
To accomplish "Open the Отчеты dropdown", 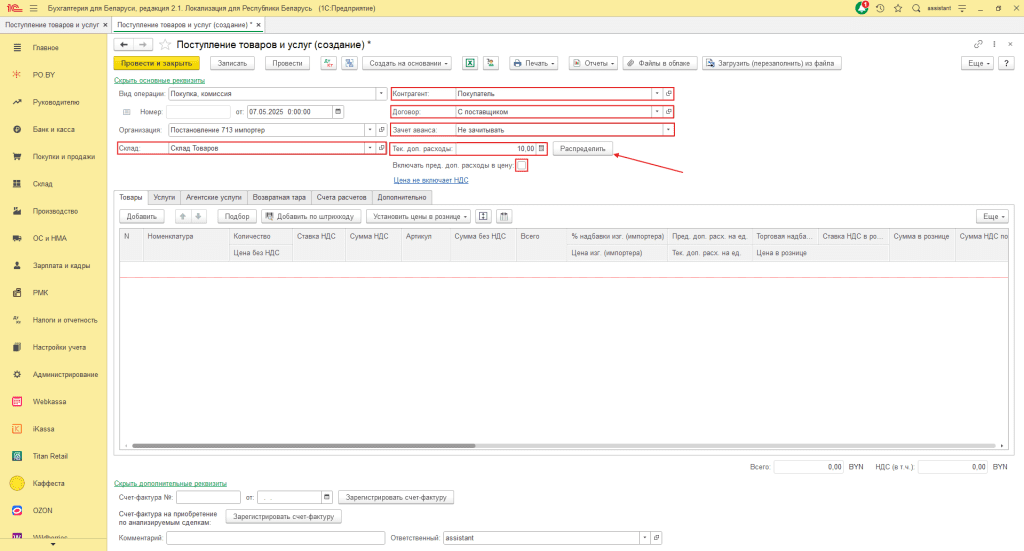I will (x=594, y=63).
